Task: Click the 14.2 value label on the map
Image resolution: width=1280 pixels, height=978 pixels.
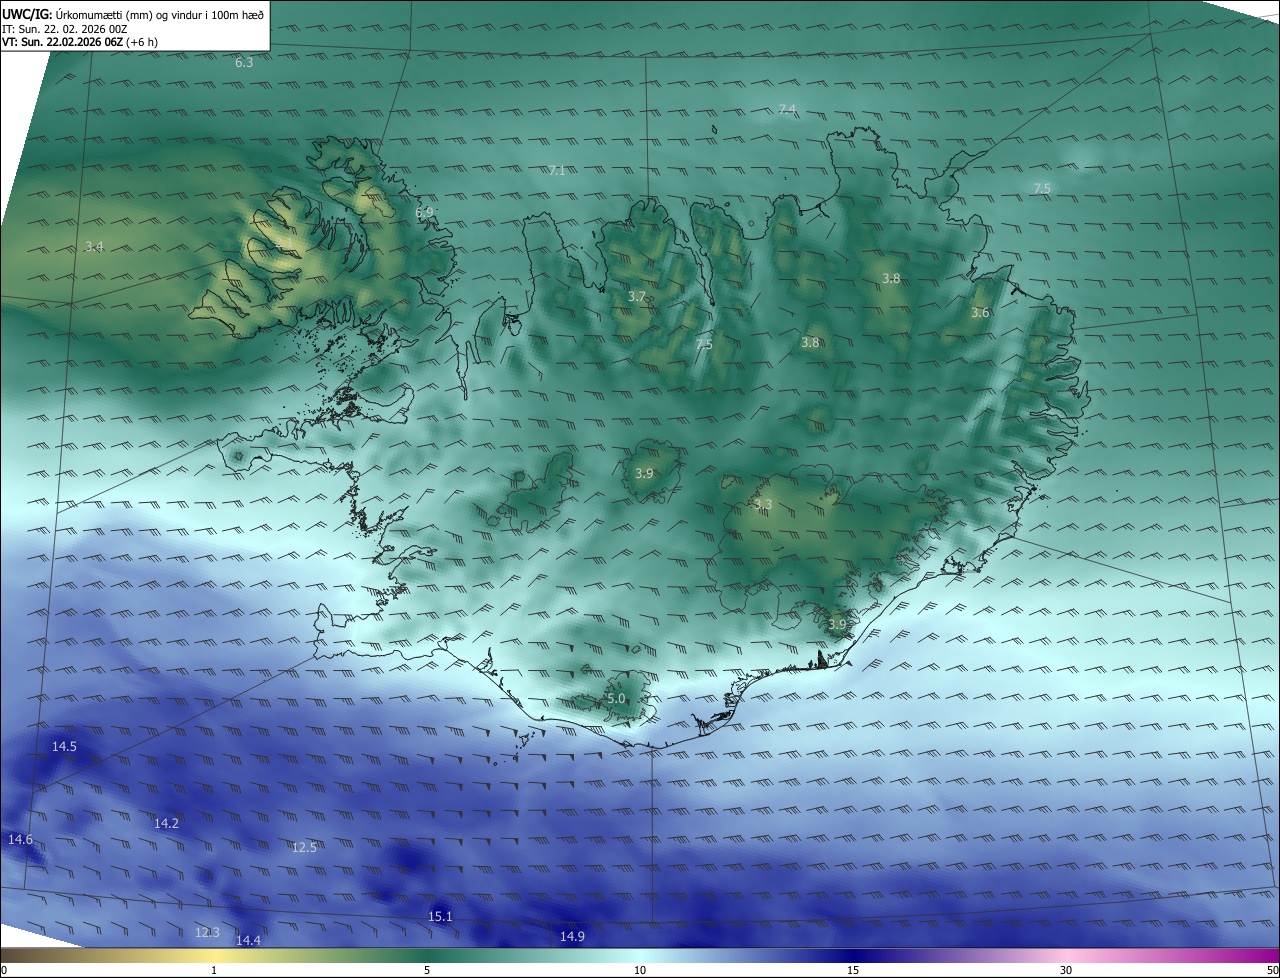Action: click(166, 824)
